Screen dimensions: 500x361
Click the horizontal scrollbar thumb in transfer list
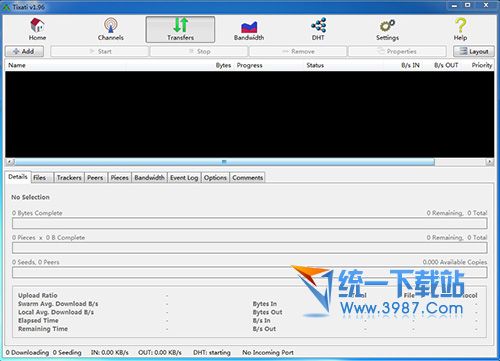(x=224, y=162)
